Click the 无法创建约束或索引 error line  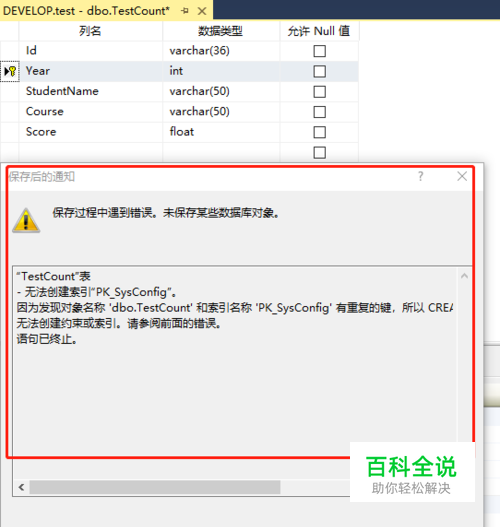pos(119,323)
